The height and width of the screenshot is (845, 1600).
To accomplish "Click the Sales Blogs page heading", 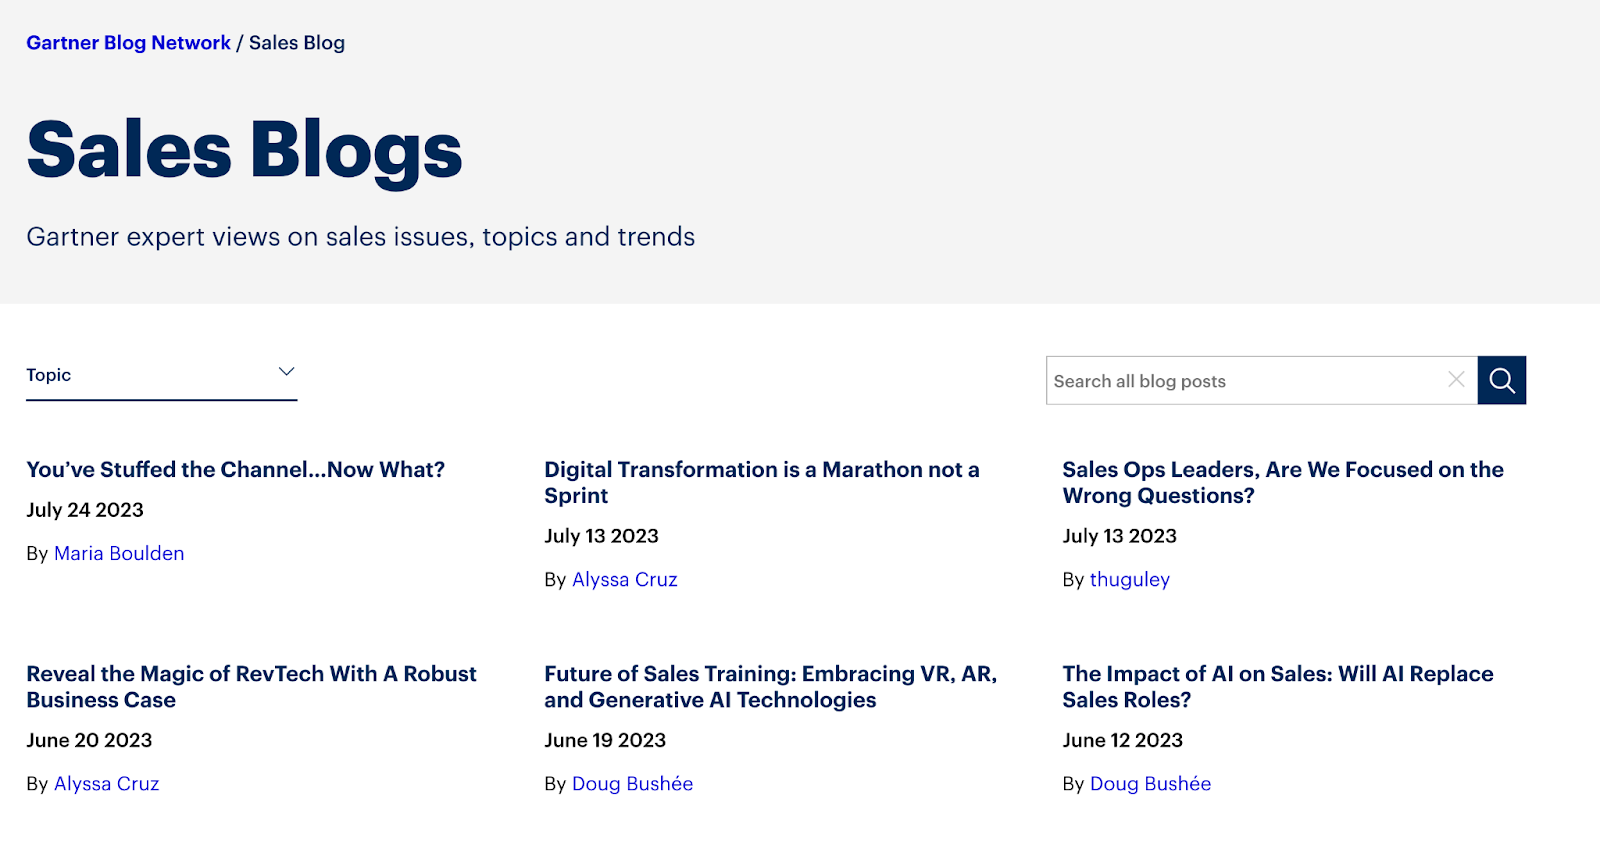I will click(x=244, y=150).
